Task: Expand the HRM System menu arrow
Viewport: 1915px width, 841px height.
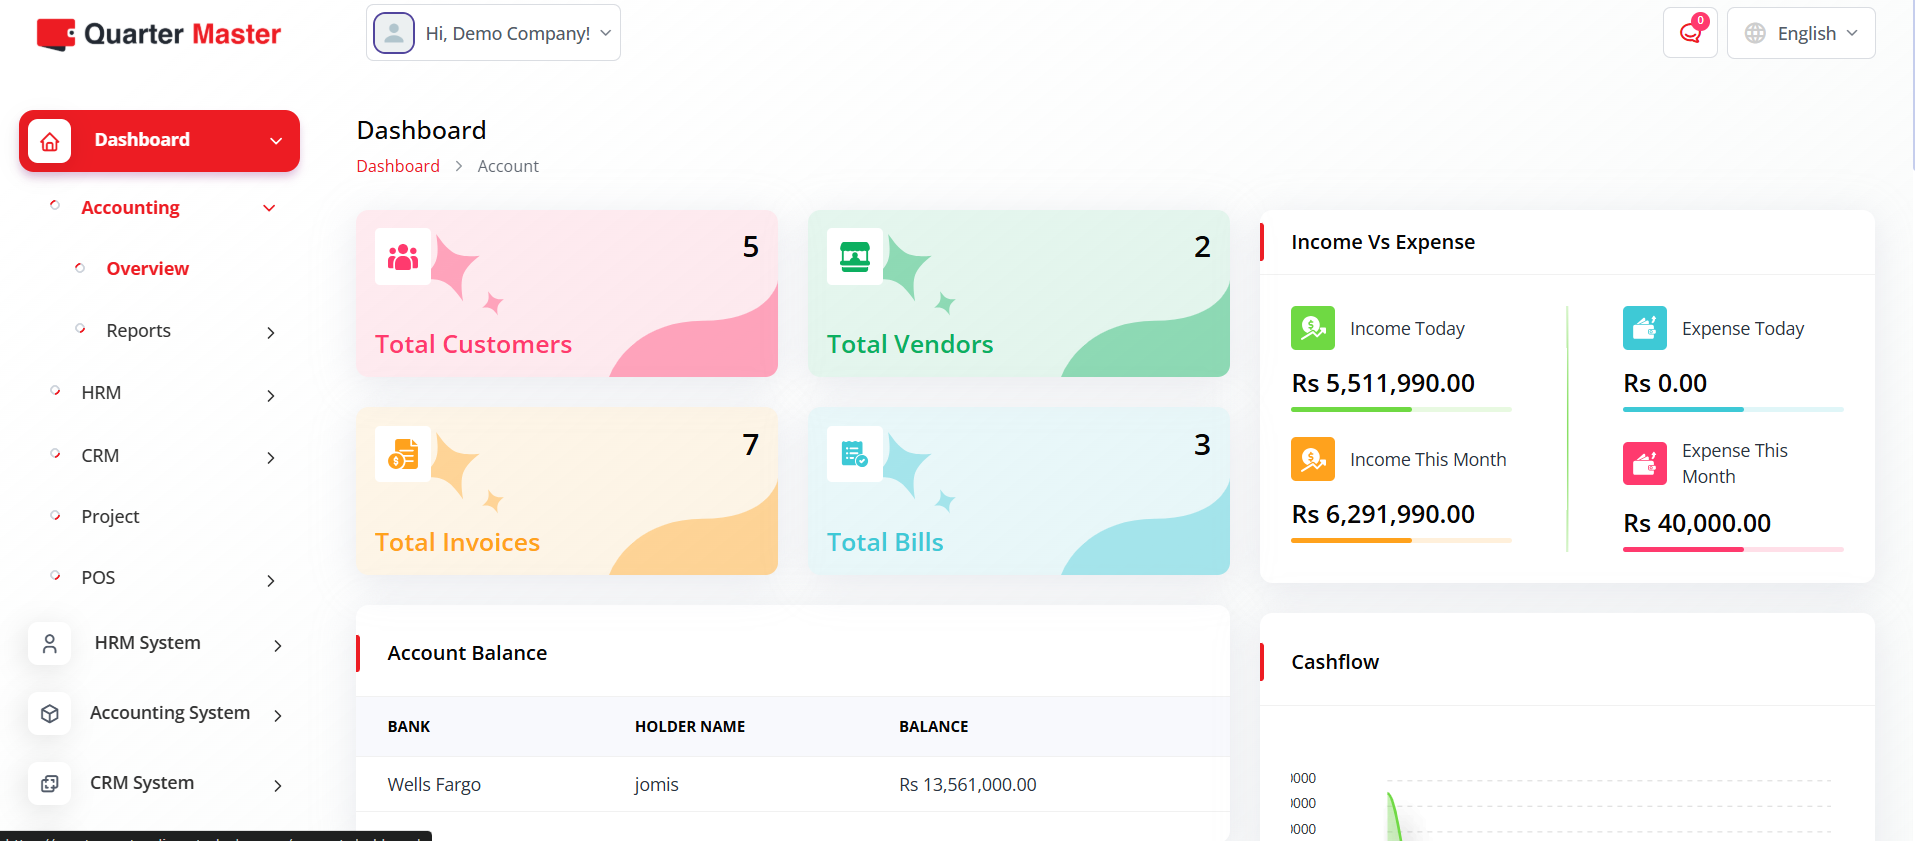Action: pyautogui.click(x=278, y=645)
